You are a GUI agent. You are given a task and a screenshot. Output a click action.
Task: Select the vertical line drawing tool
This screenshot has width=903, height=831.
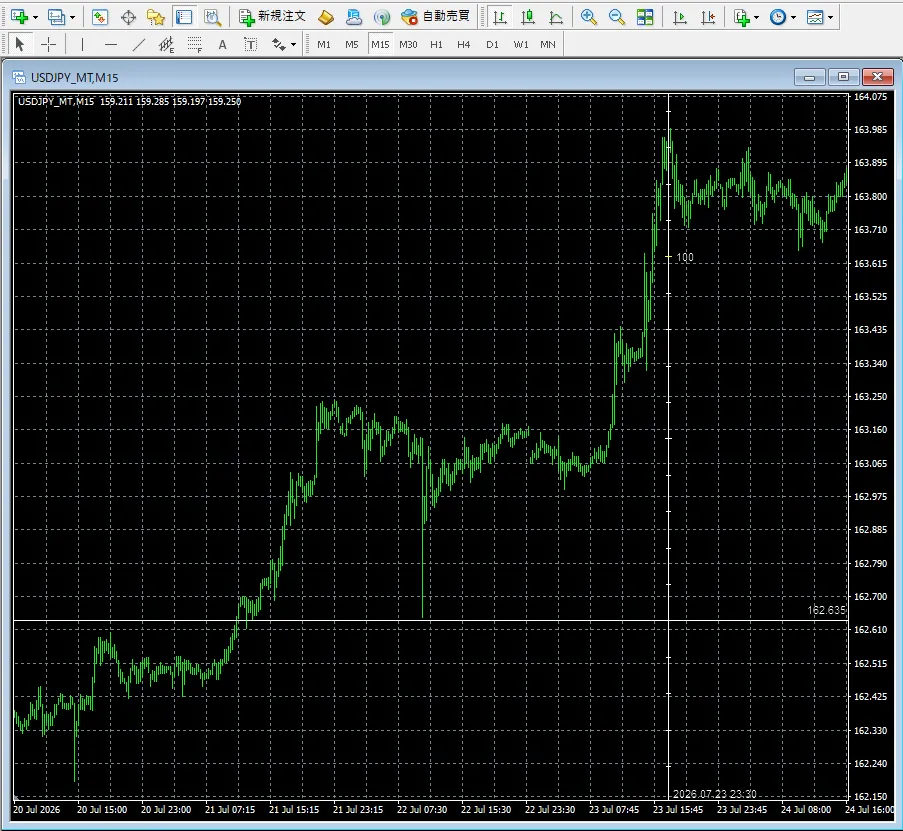click(82, 44)
